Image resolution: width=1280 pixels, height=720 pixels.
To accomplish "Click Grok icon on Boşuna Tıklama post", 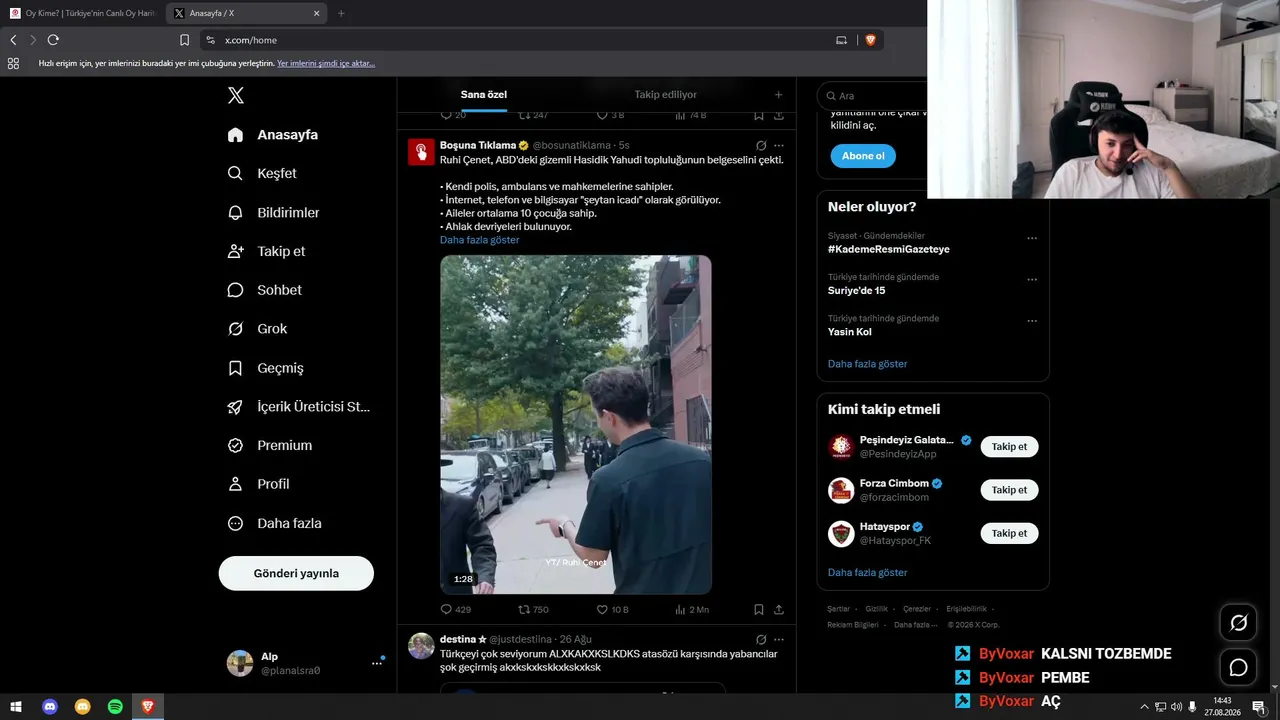I will pyautogui.click(x=761, y=146).
